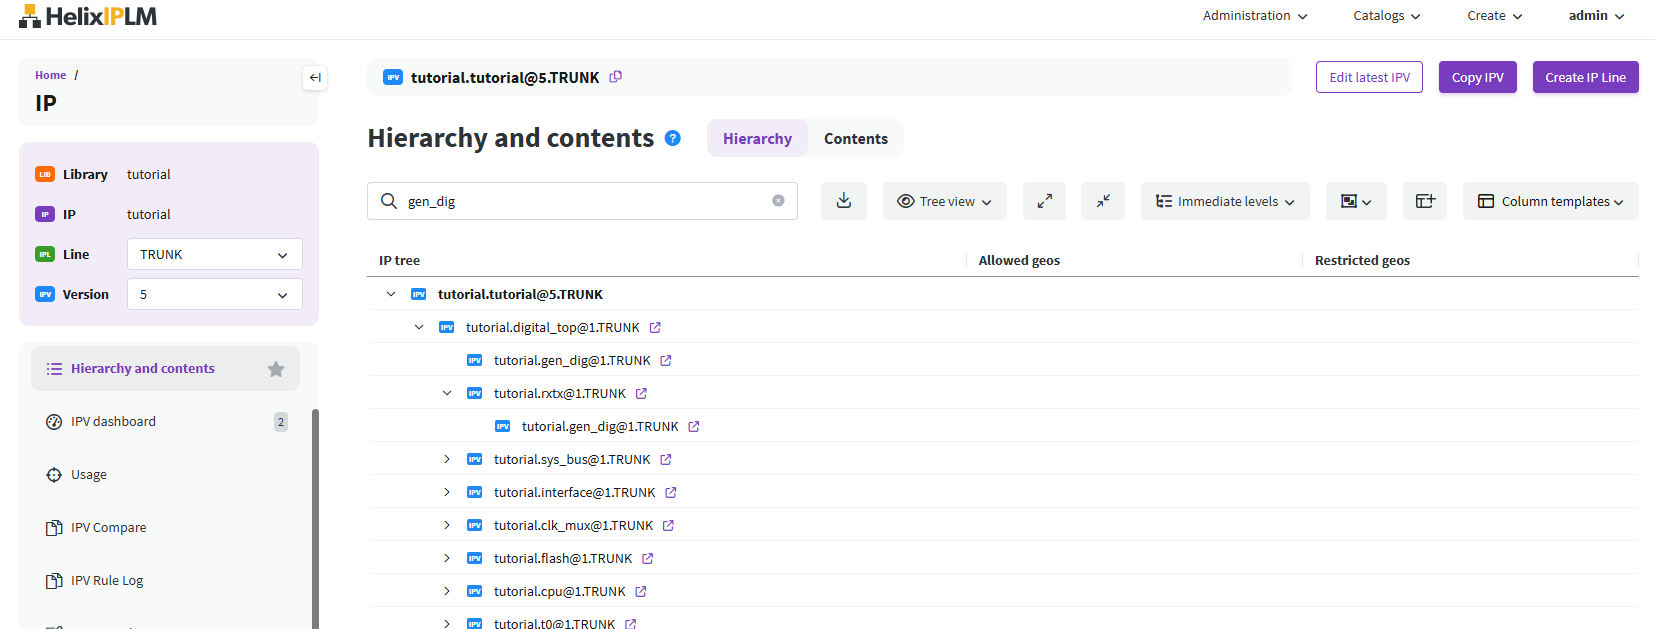Expand the tutorial.sys_bus@1.TRUNK tree node
The image size is (1655, 629).
tap(447, 460)
